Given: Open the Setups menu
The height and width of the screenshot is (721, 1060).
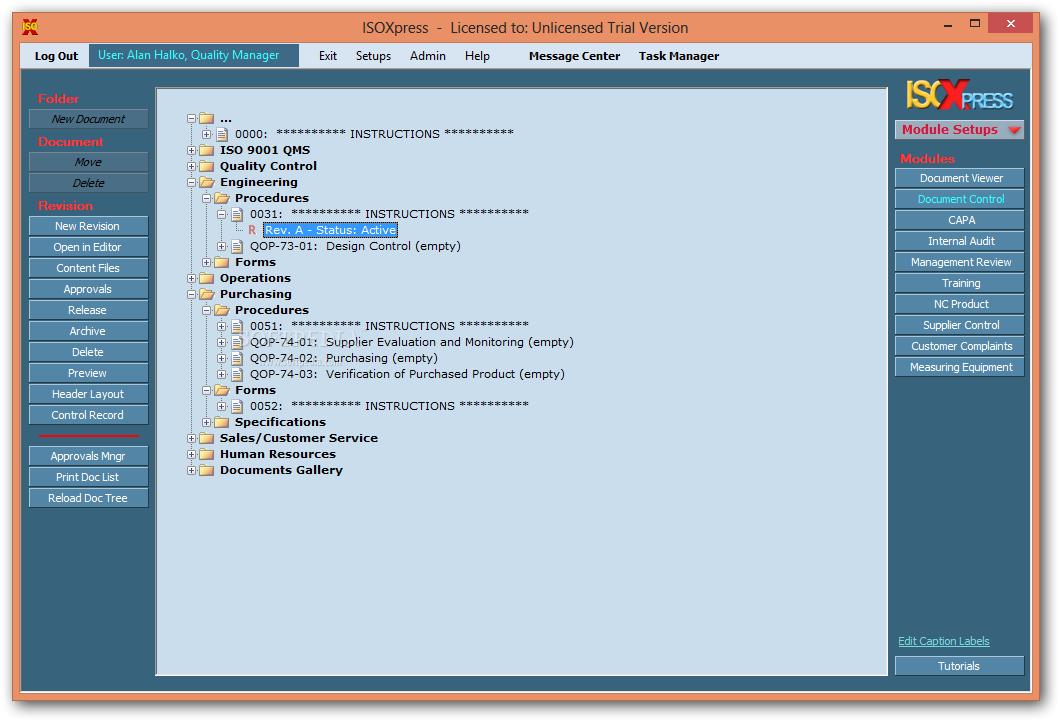Looking at the screenshot, I should point(373,56).
